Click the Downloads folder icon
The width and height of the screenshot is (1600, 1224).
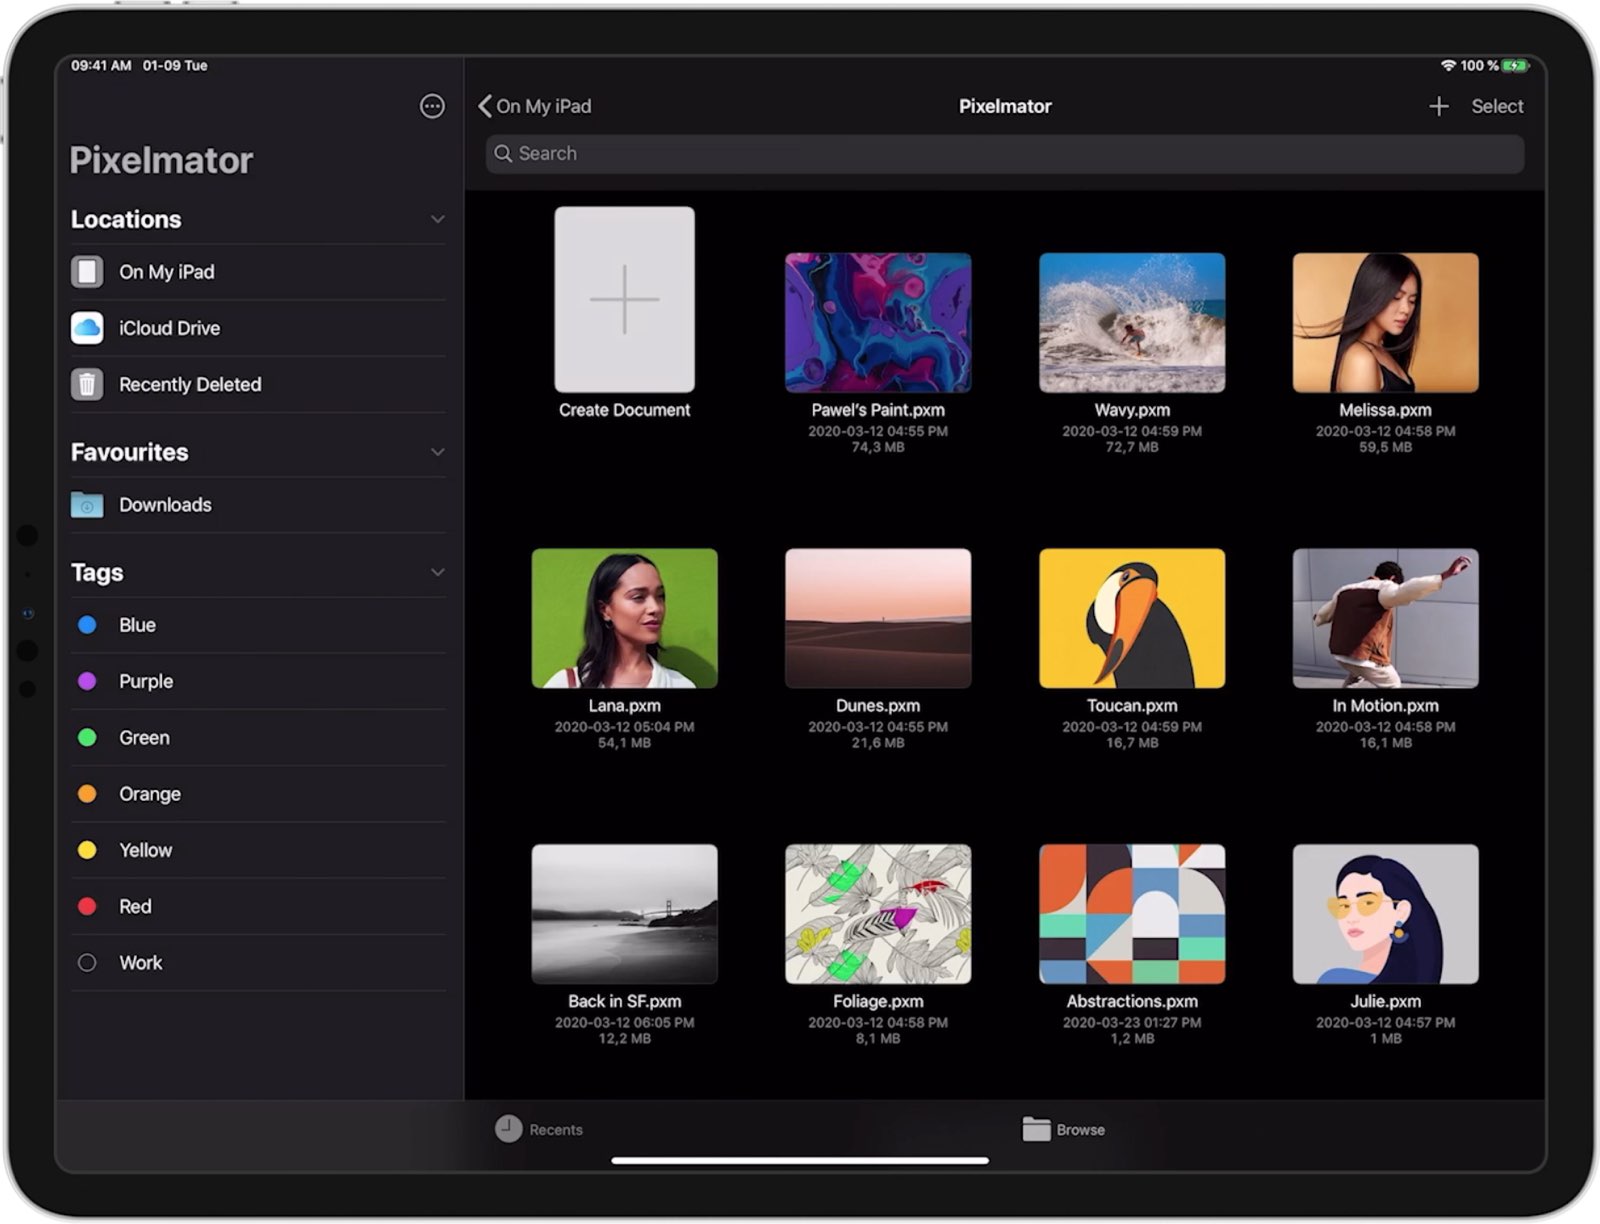point(87,505)
